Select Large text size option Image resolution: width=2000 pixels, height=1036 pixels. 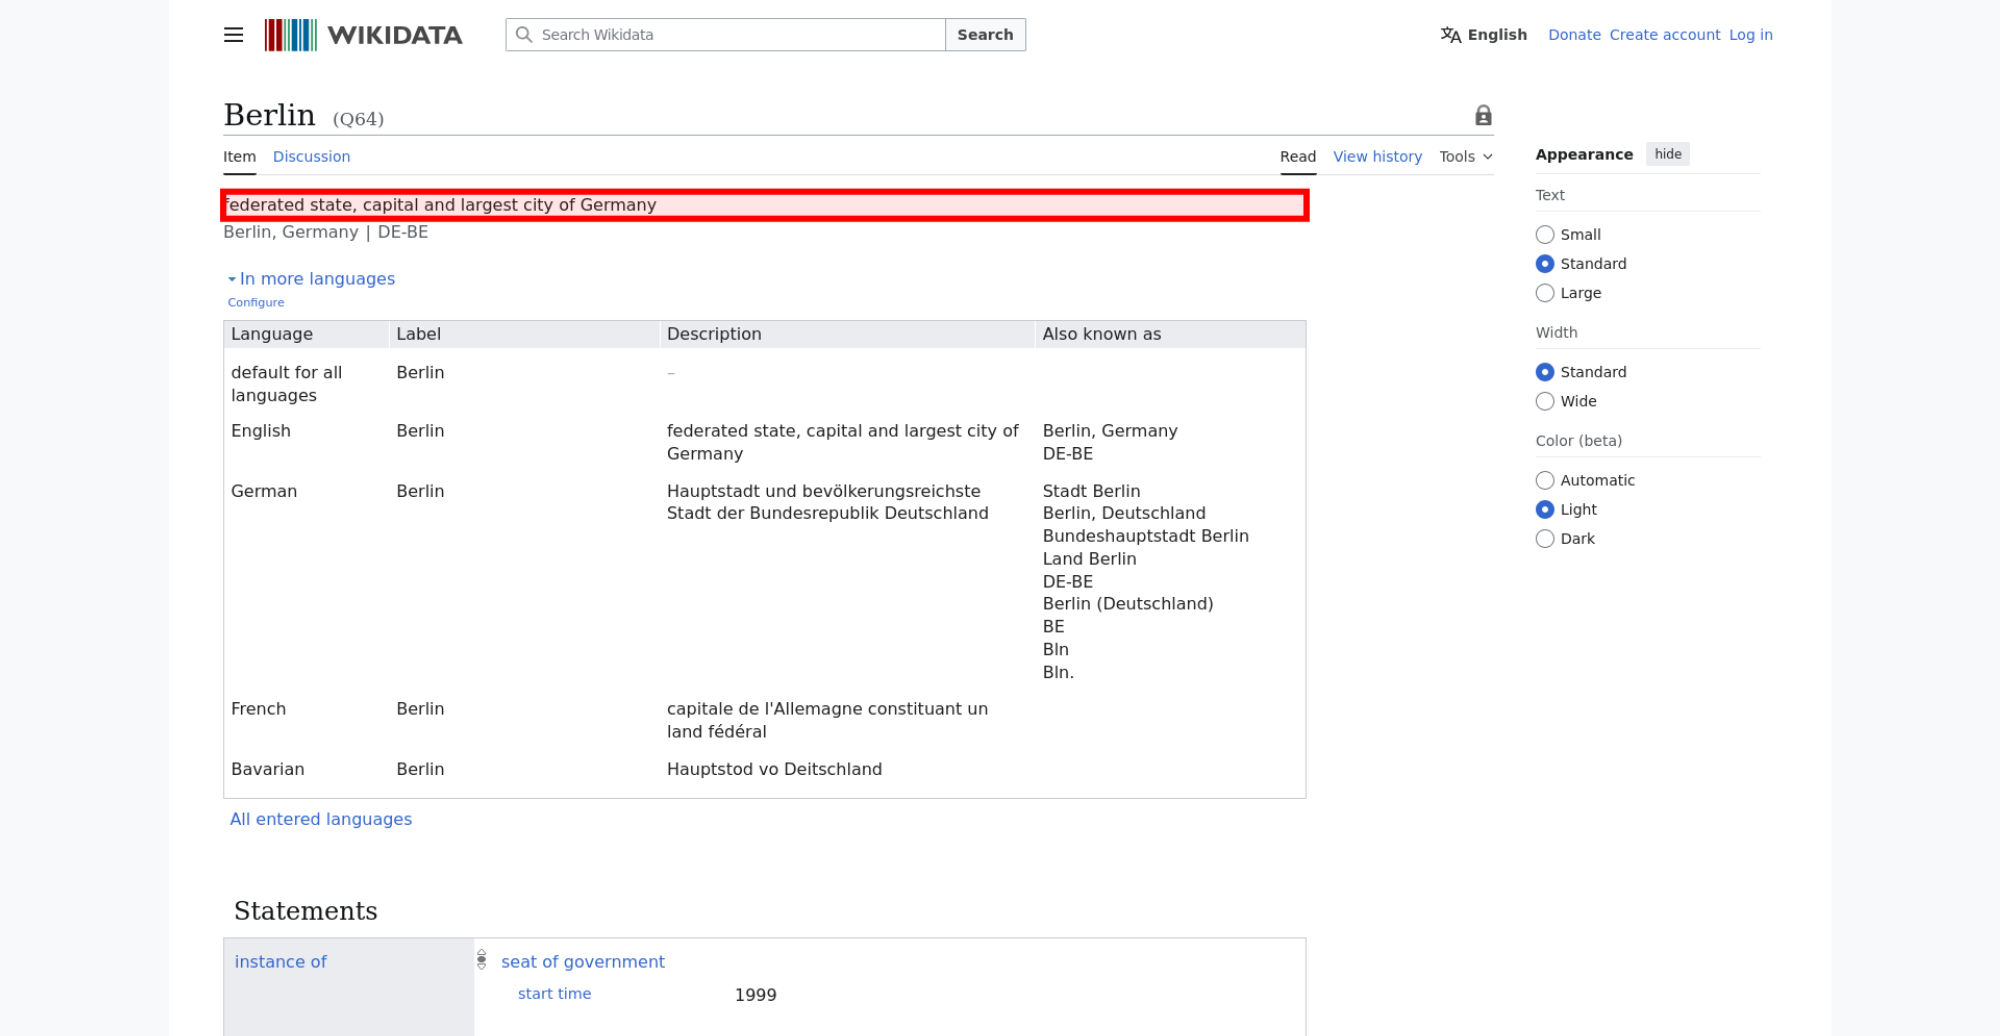click(1545, 293)
